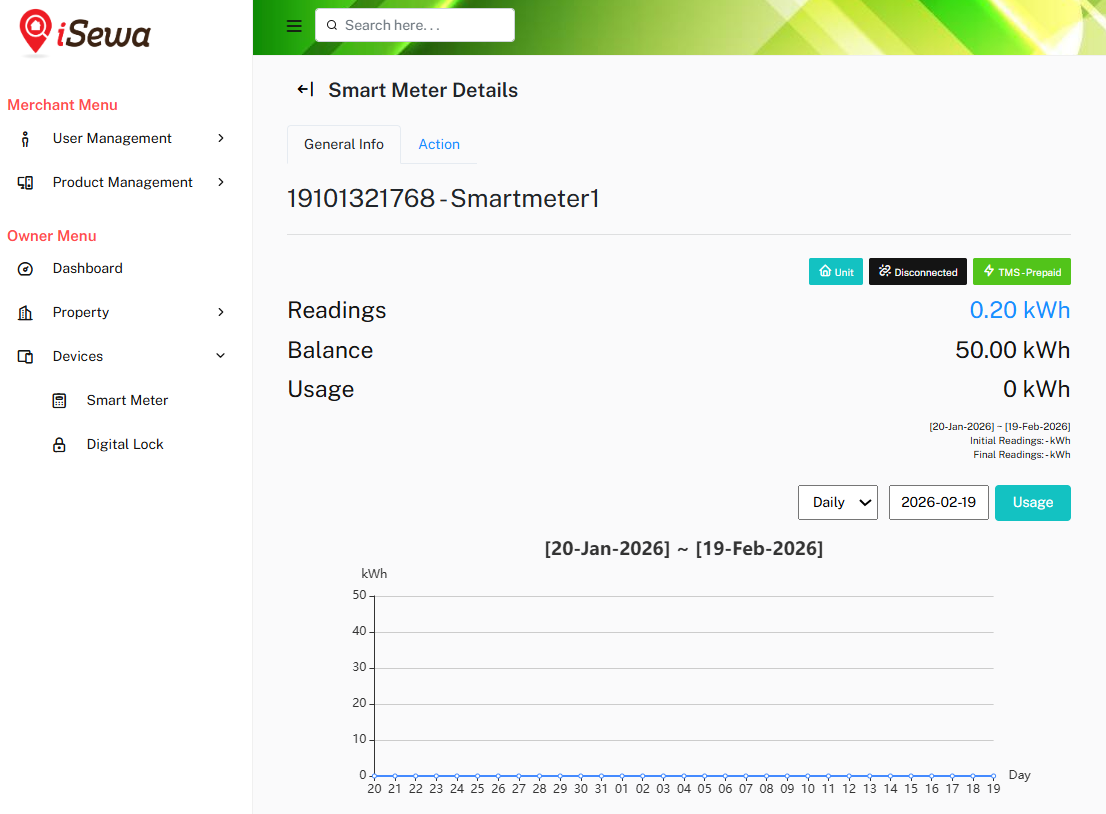
Task: Click the Disconnected status badge
Action: pyautogui.click(x=918, y=272)
